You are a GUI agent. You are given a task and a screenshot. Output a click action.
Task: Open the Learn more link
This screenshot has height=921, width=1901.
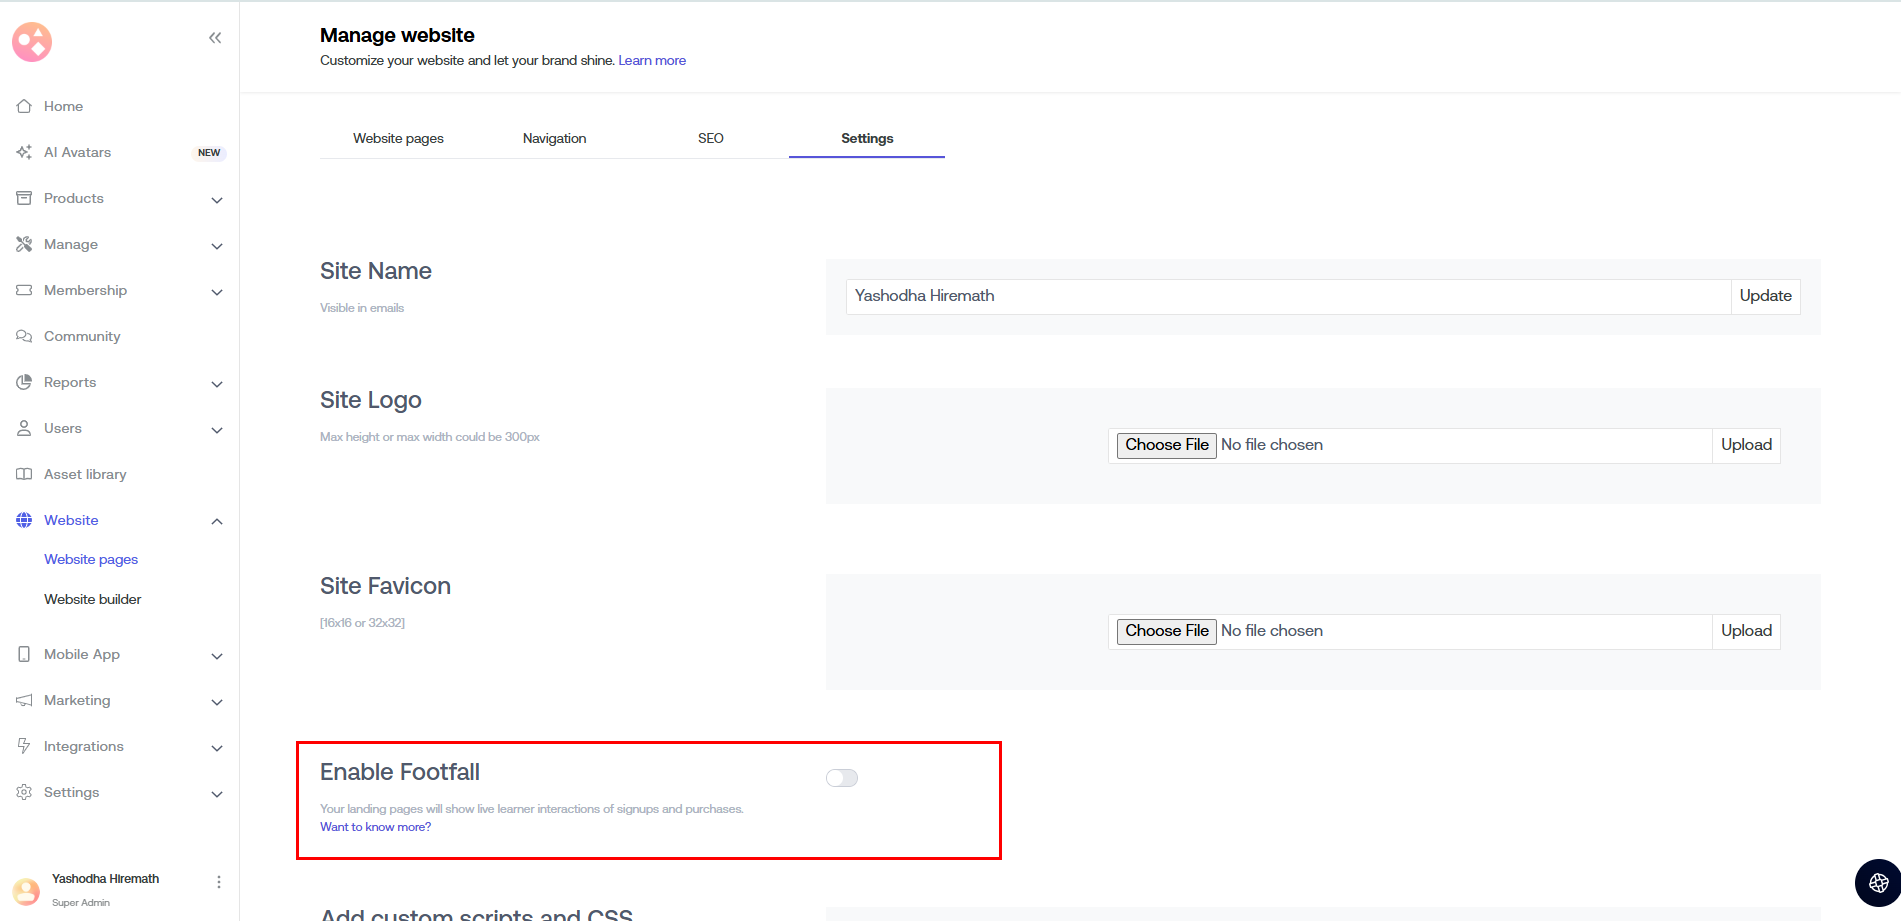[x=652, y=61]
